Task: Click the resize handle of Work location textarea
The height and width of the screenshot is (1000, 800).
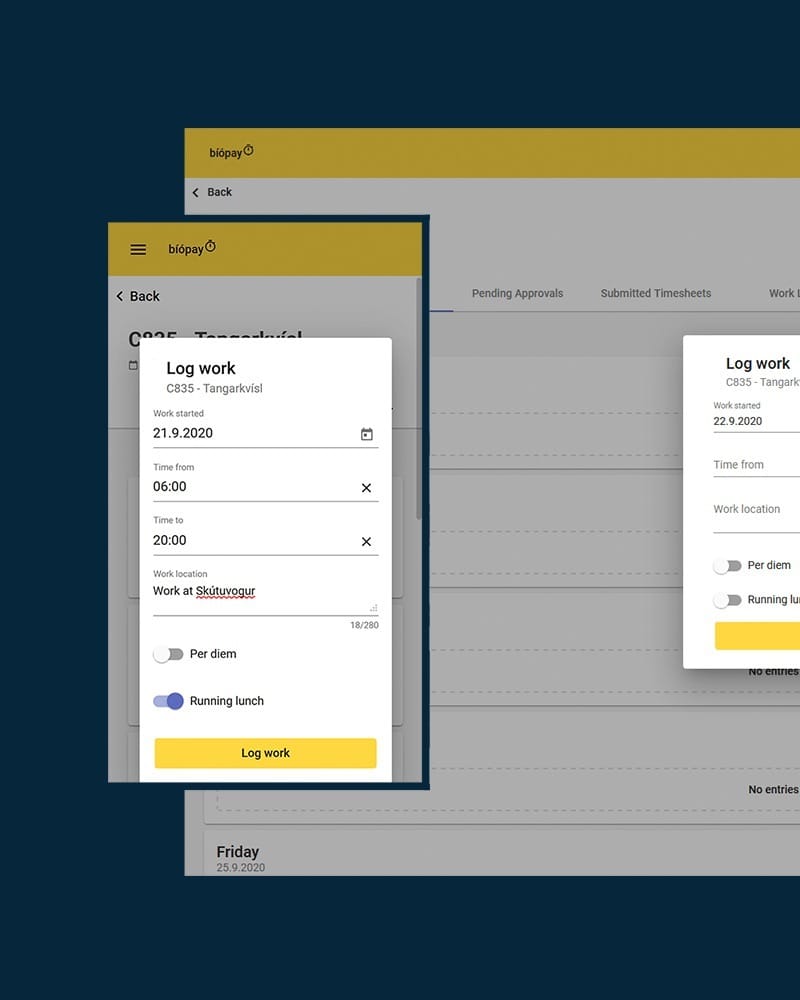Action: click(374, 608)
